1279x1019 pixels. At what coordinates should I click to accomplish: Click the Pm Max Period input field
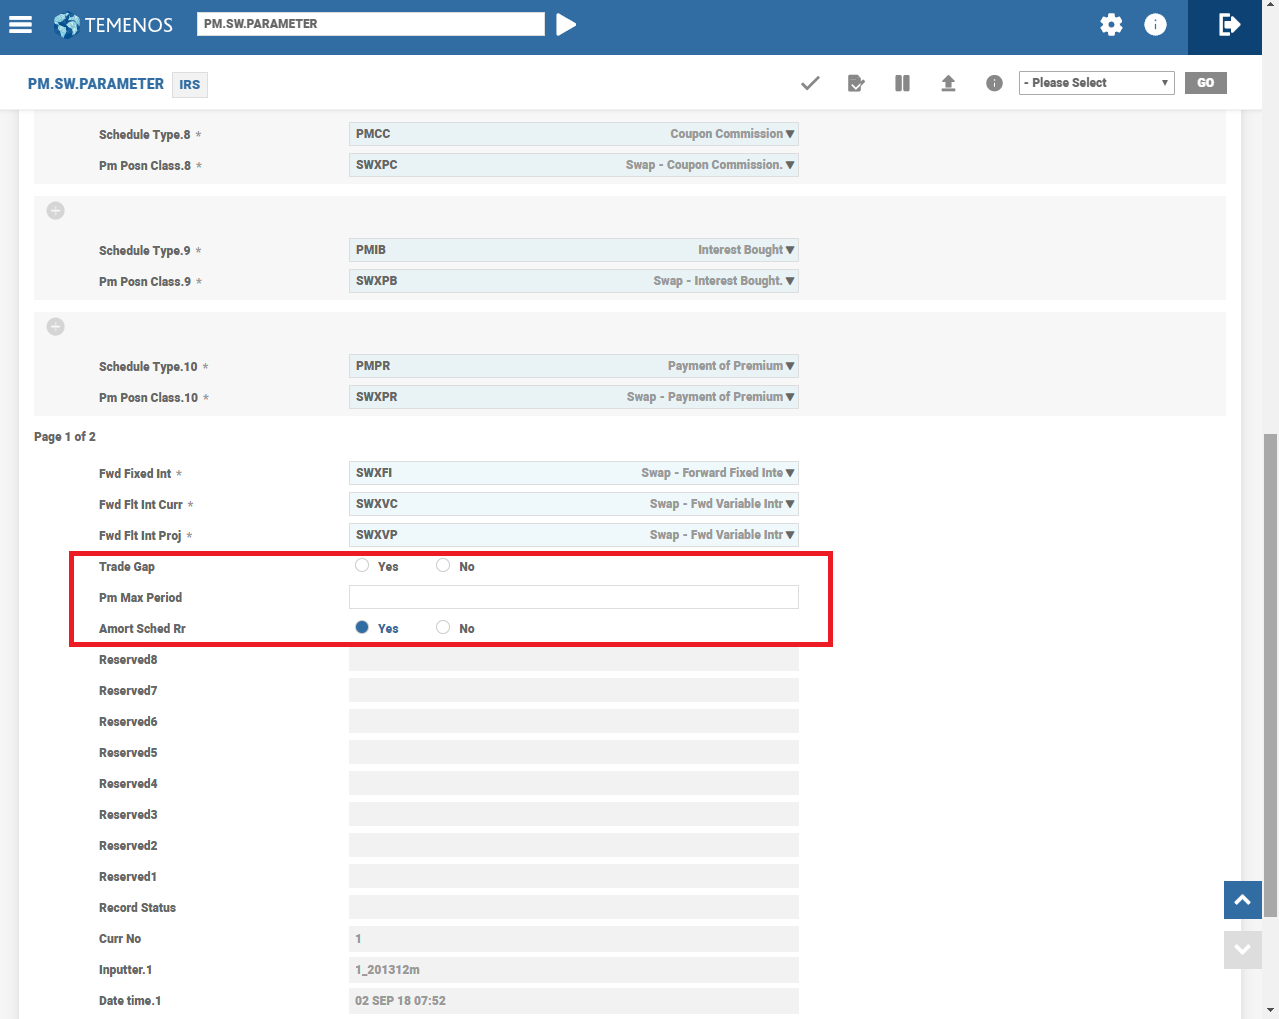[x=573, y=597]
